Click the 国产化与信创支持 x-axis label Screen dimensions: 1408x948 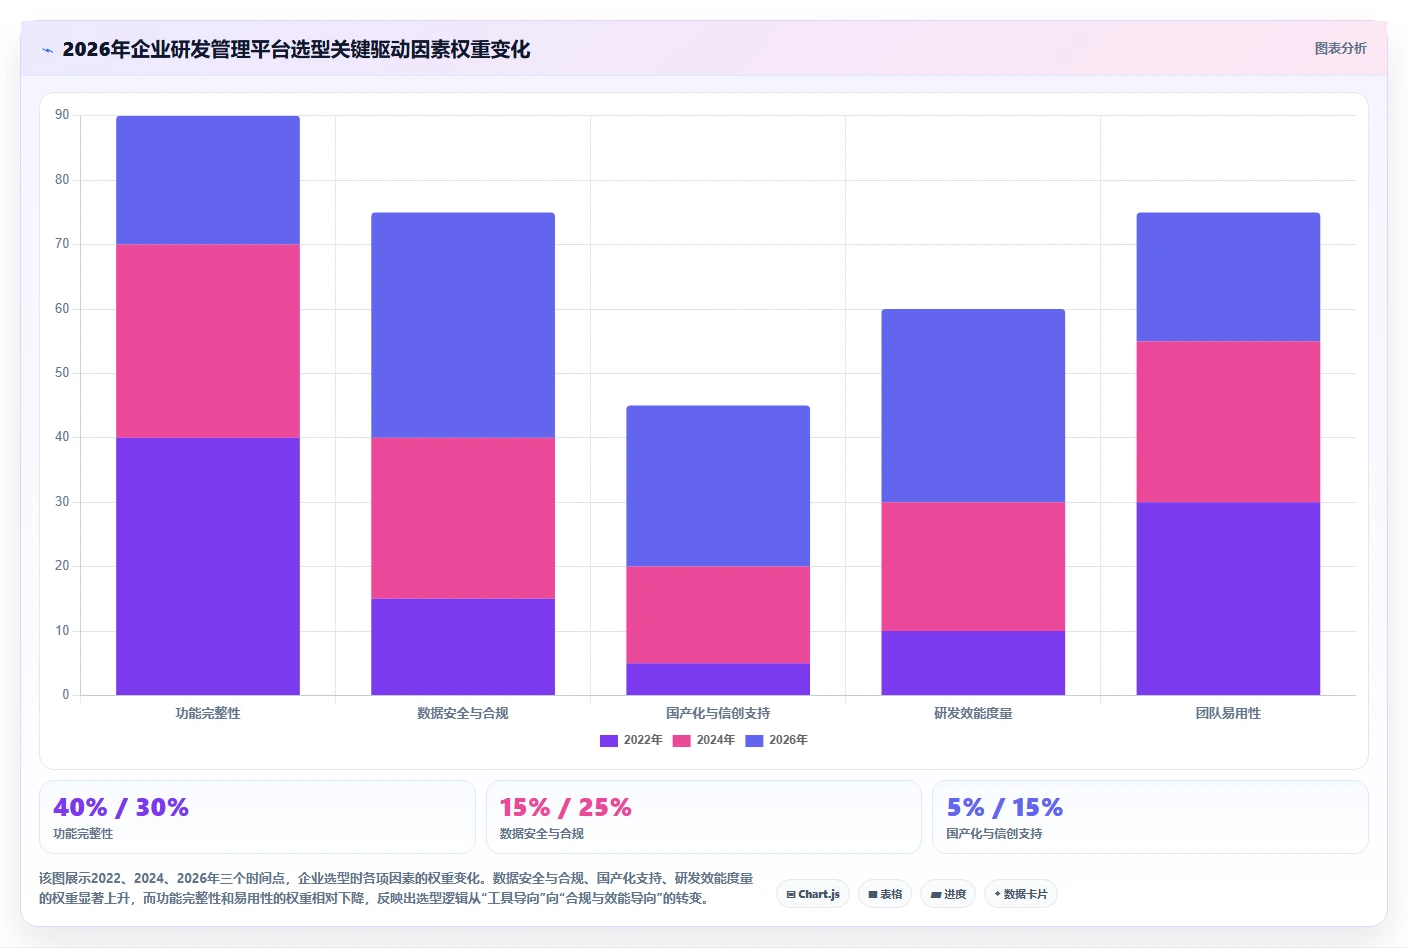(718, 713)
